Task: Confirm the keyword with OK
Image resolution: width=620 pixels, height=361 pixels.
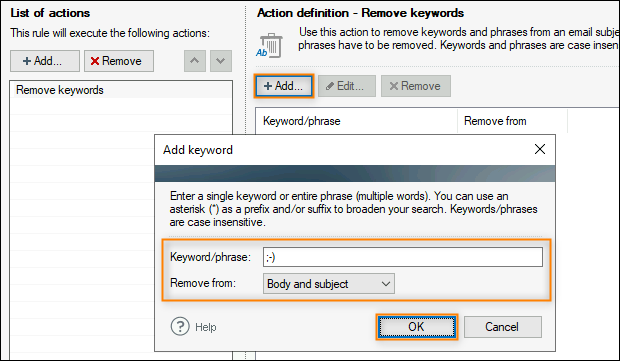Action: tap(416, 327)
